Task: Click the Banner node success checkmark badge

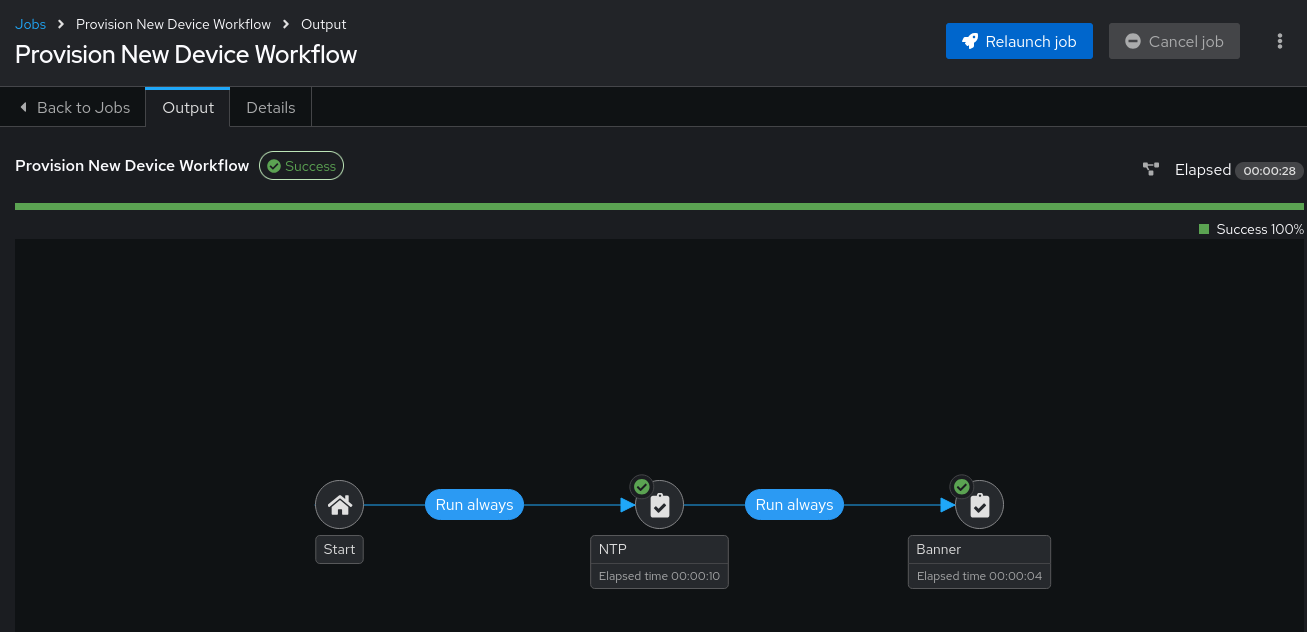Action: pyautogui.click(x=962, y=487)
